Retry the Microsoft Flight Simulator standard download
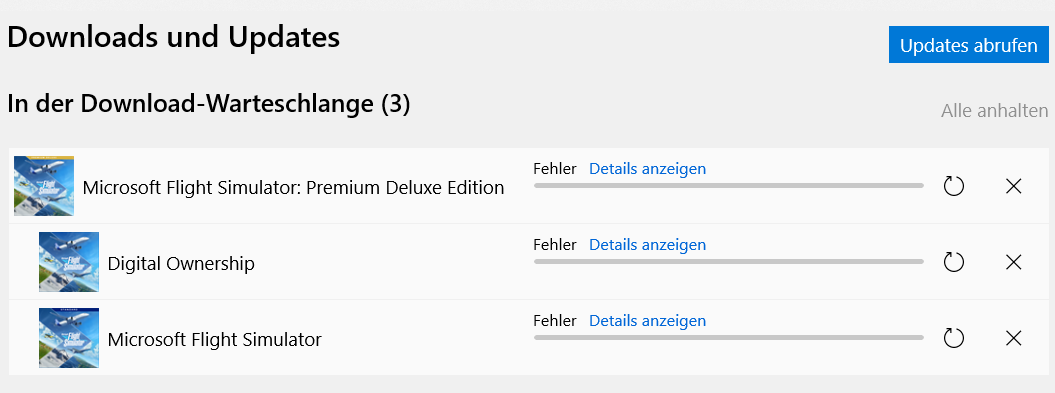Image resolution: width=1055 pixels, height=393 pixels. [x=953, y=338]
